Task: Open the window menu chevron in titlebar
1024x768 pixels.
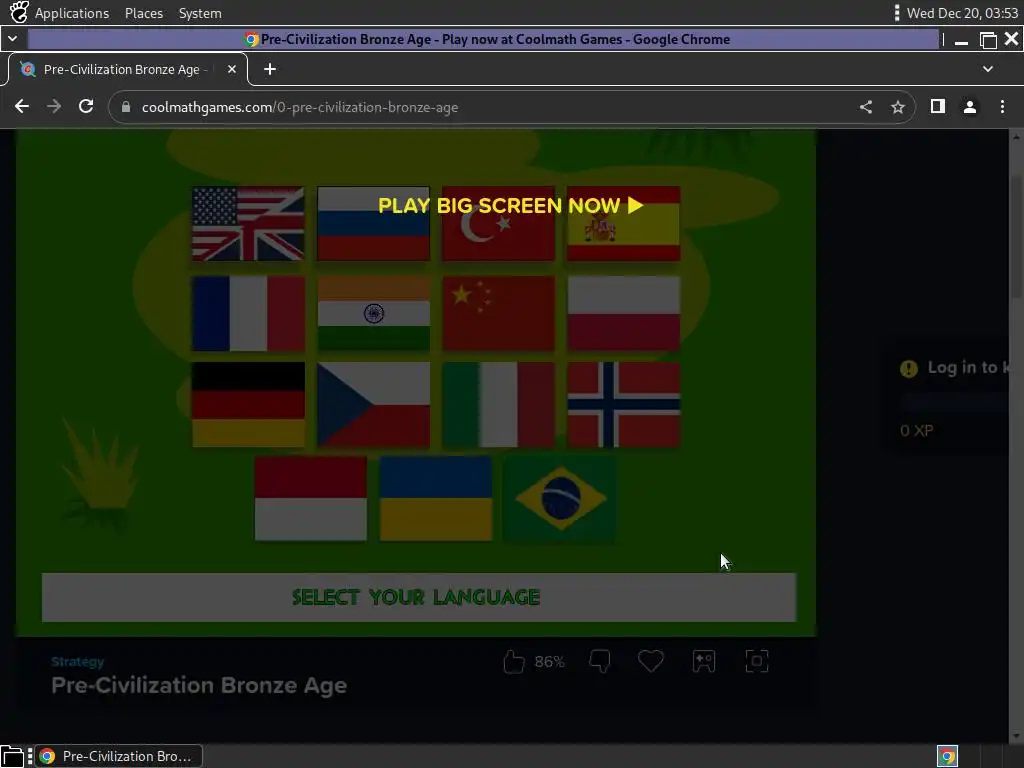Action: point(12,39)
